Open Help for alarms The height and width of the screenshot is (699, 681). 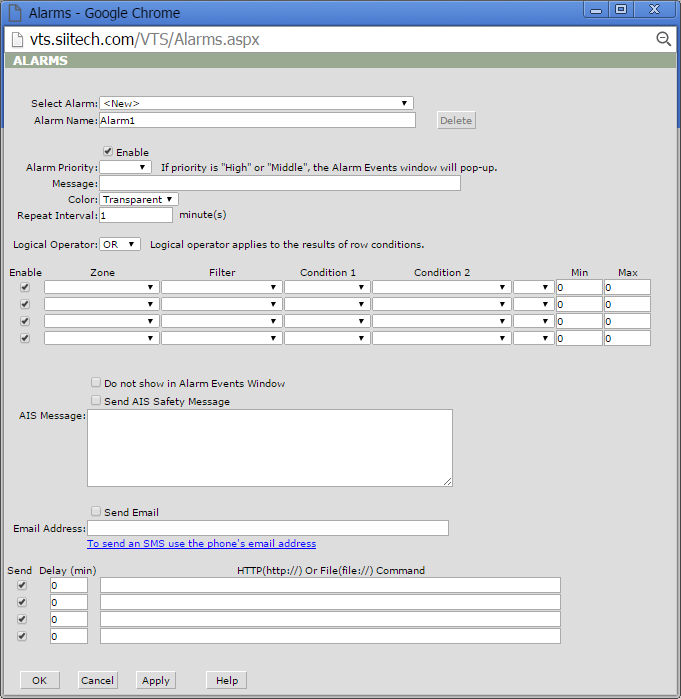226,680
